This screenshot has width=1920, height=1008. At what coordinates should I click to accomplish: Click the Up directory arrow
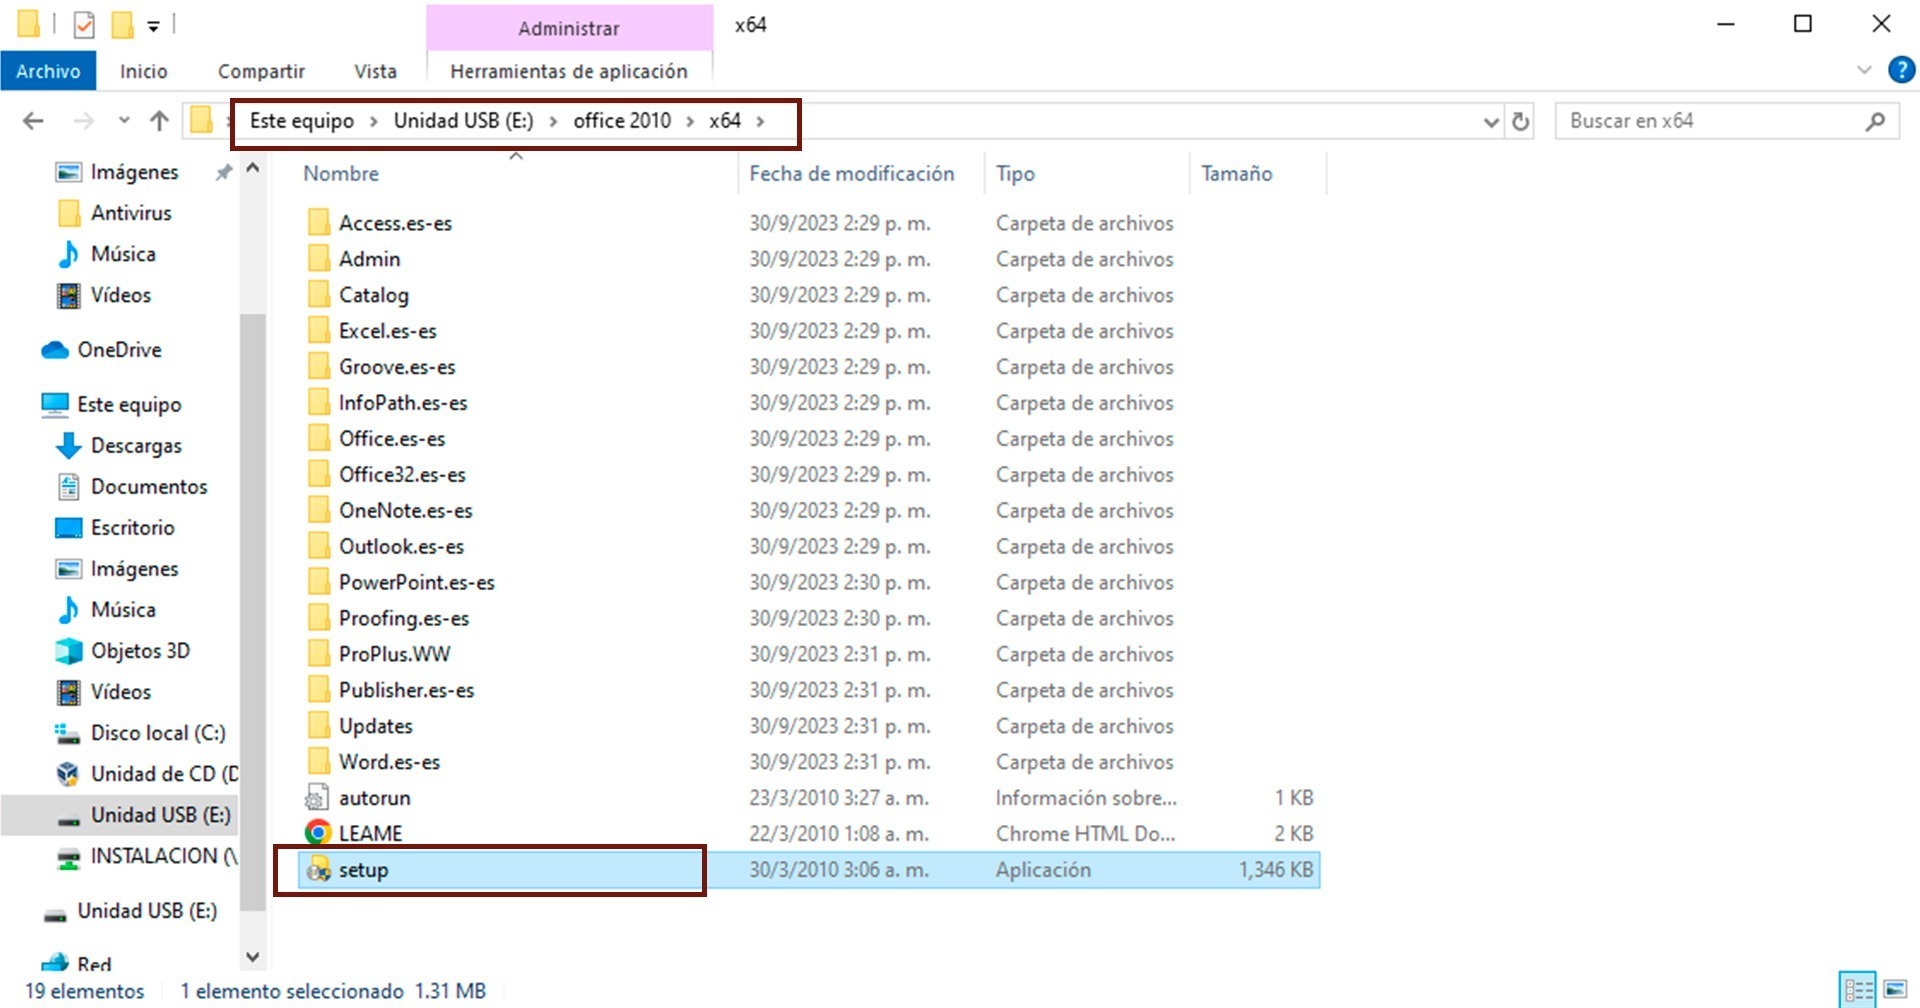[x=159, y=121]
